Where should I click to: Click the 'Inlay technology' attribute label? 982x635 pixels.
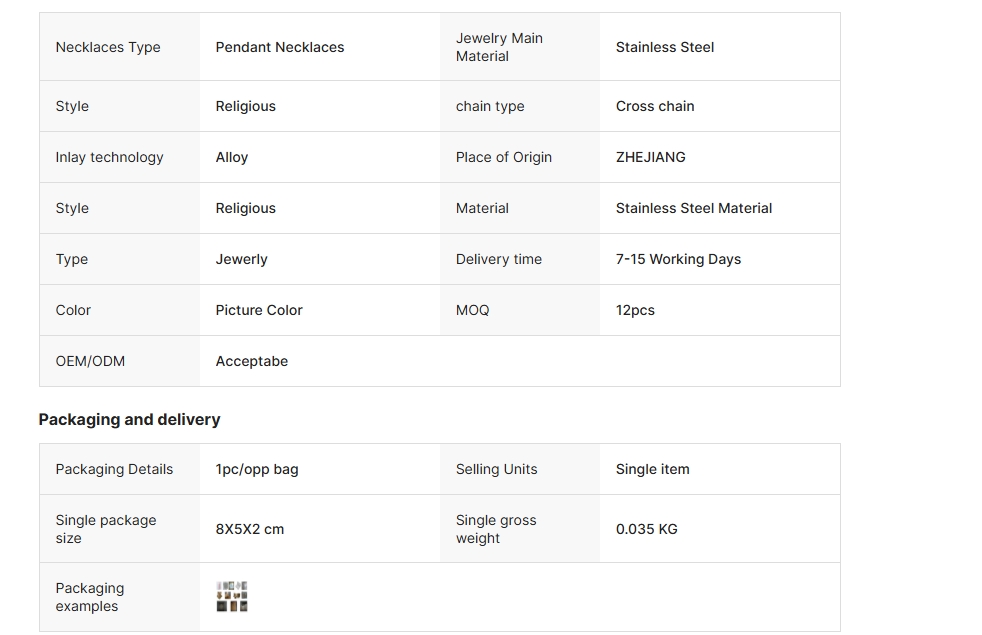(109, 157)
